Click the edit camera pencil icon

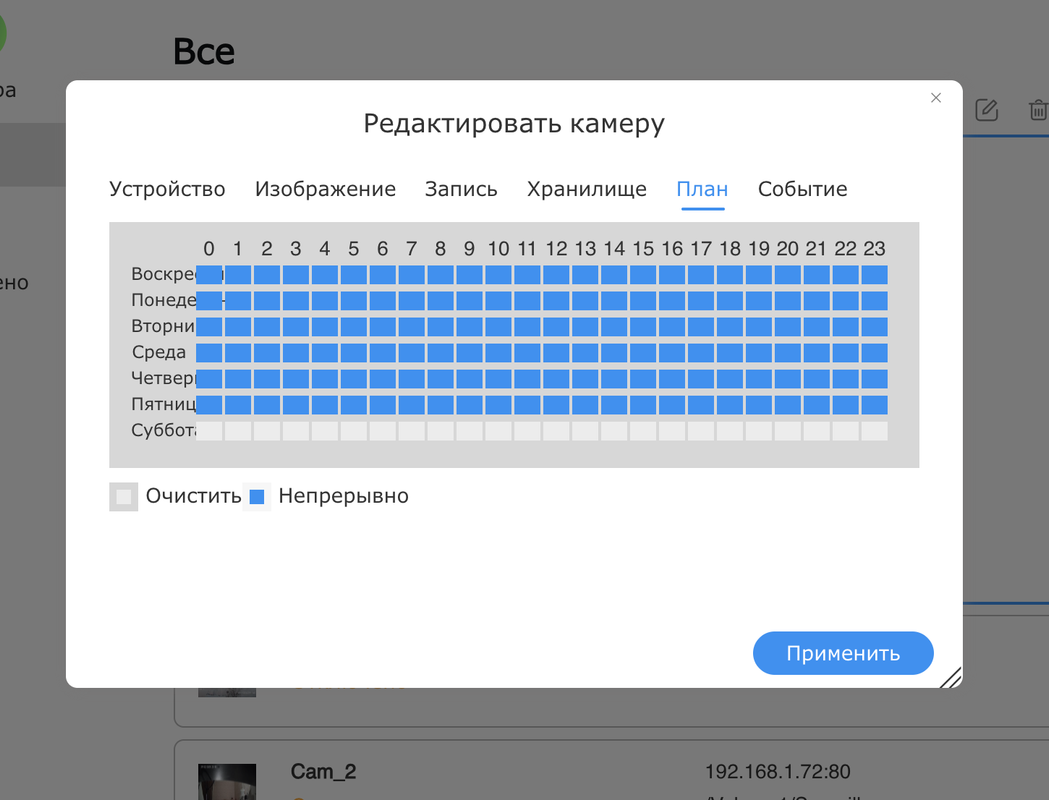click(x=986, y=110)
